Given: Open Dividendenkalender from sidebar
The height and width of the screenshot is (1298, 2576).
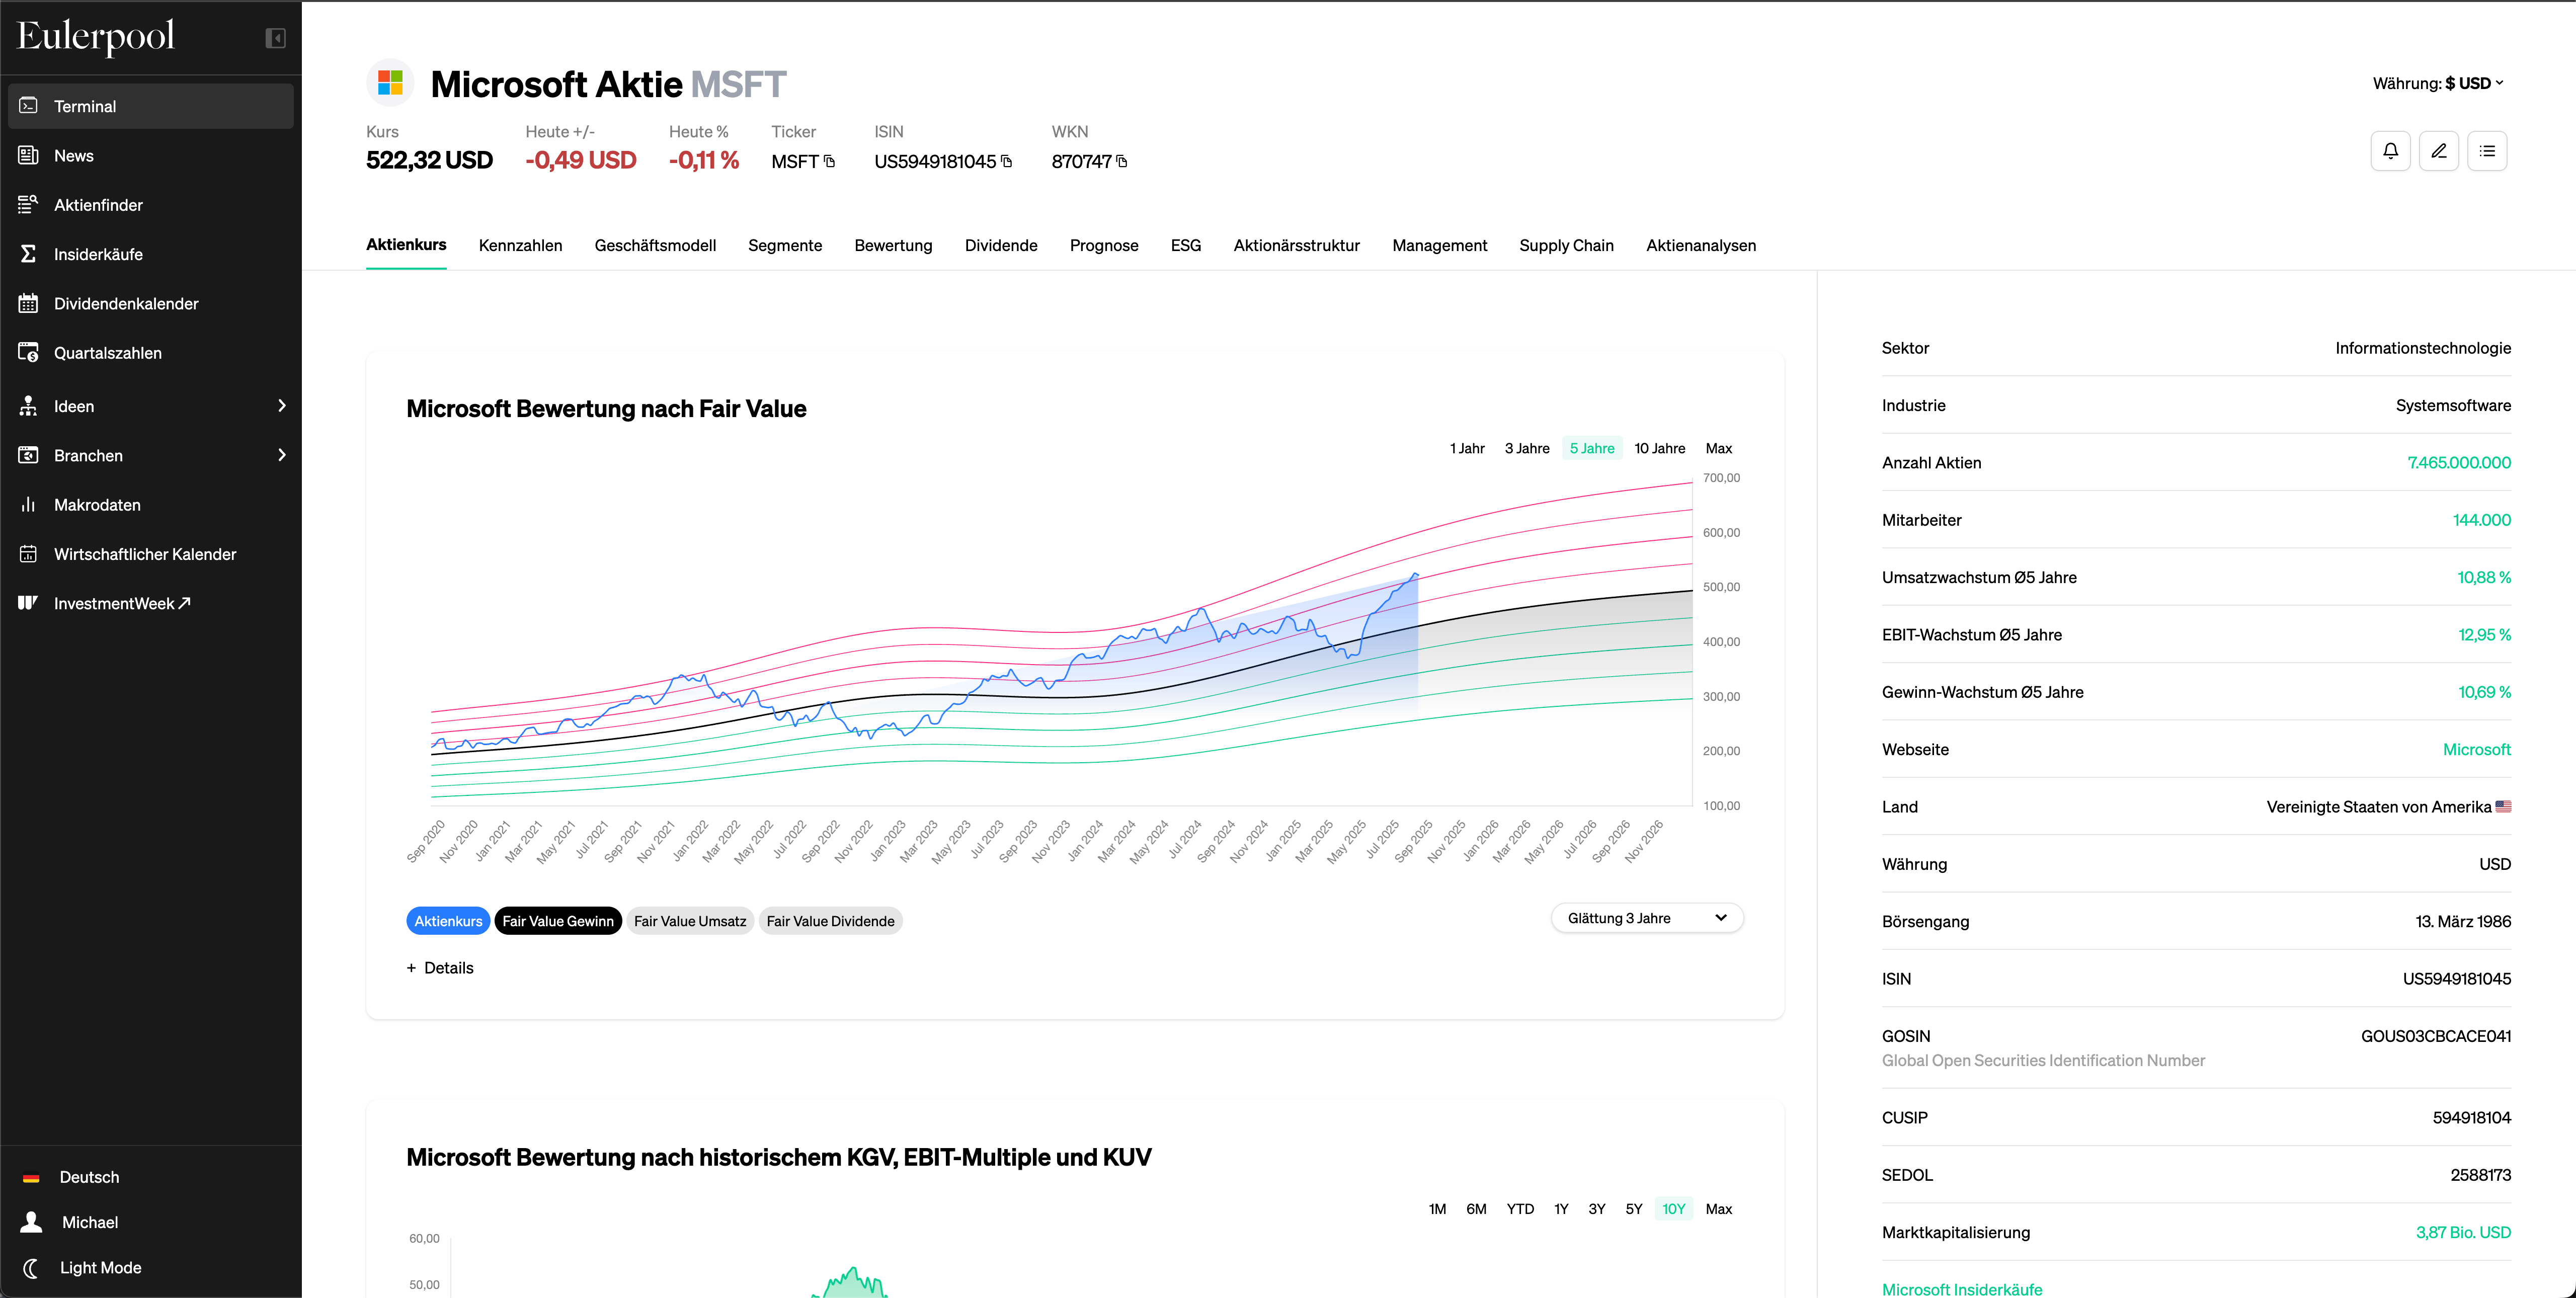Looking at the screenshot, I should [126, 303].
